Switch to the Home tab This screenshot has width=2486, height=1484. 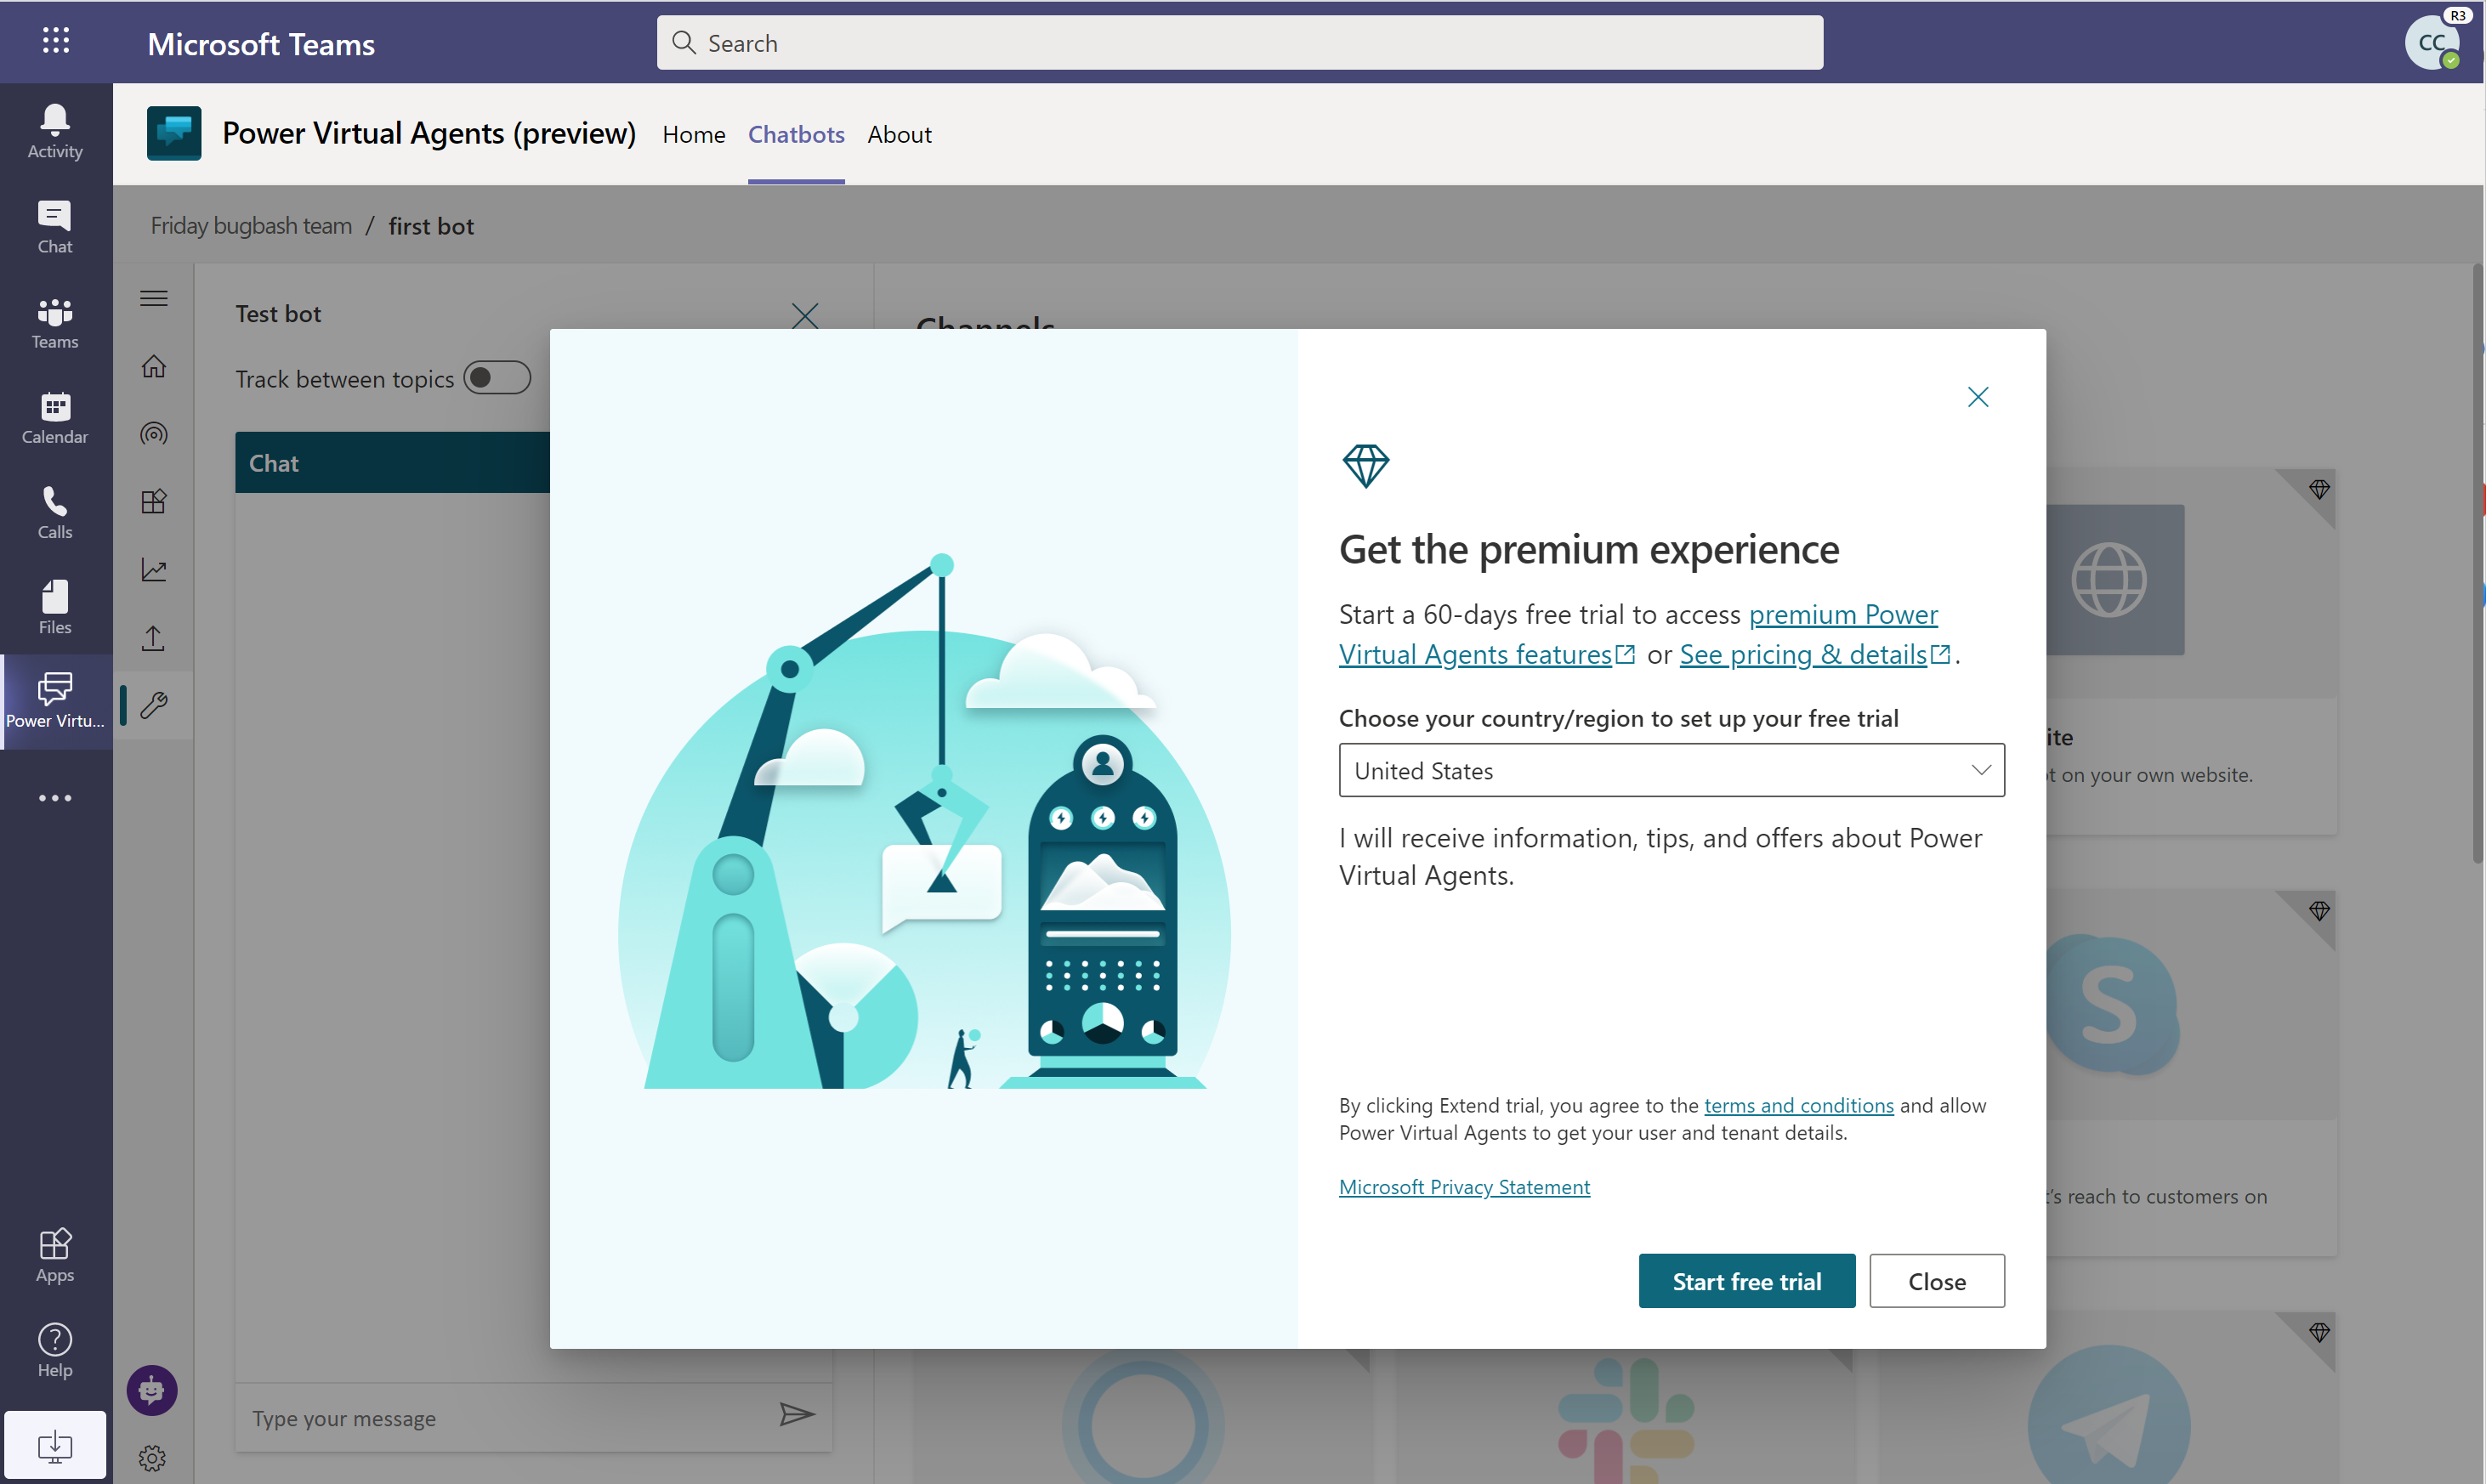(x=695, y=131)
